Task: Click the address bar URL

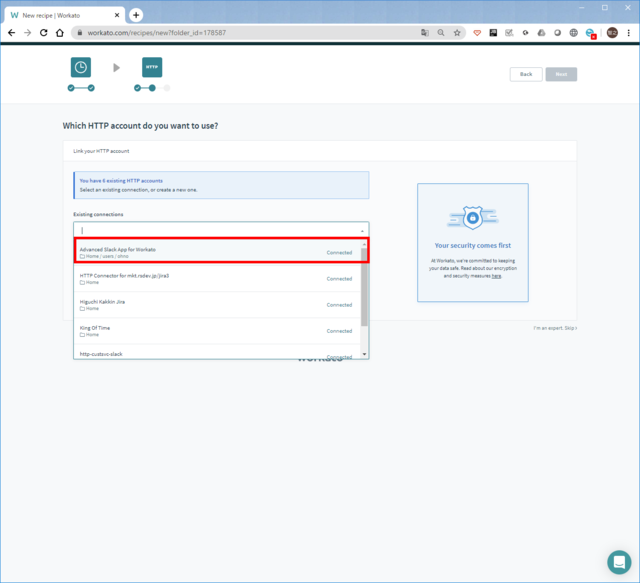Action: [157, 33]
